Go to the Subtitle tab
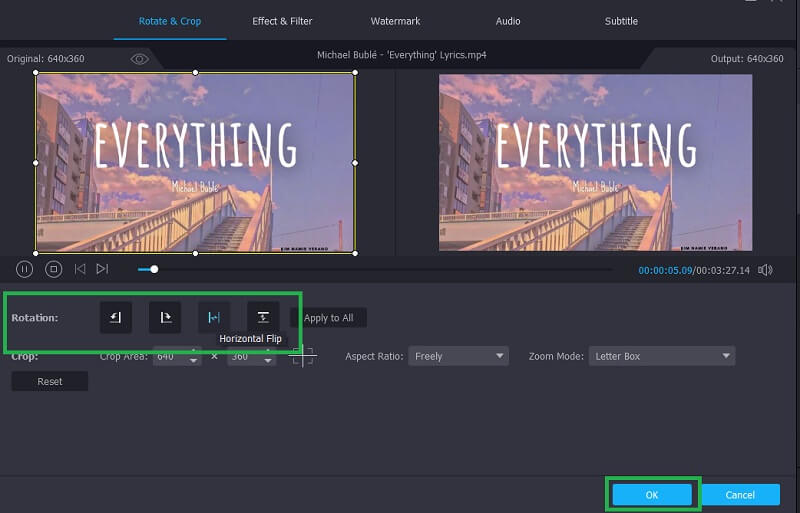Screen dimensions: 800x513 [x=621, y=21]
